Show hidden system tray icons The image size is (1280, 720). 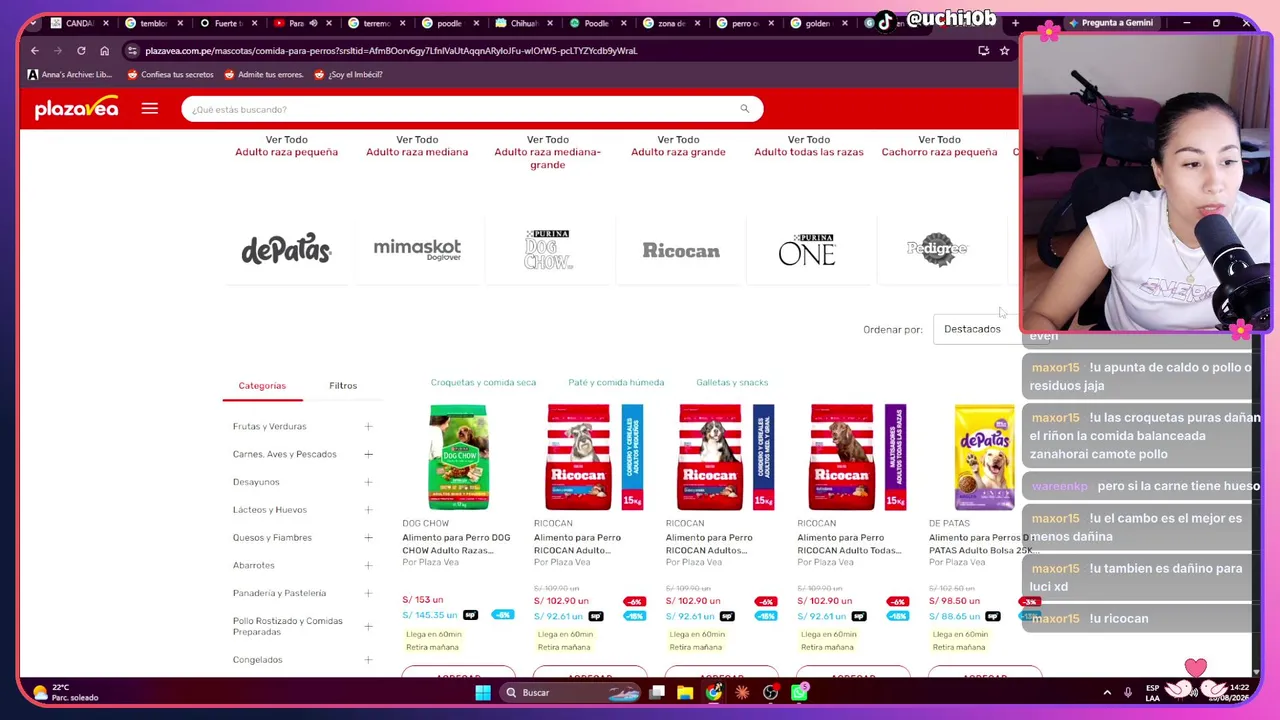tap(1107, 692)
